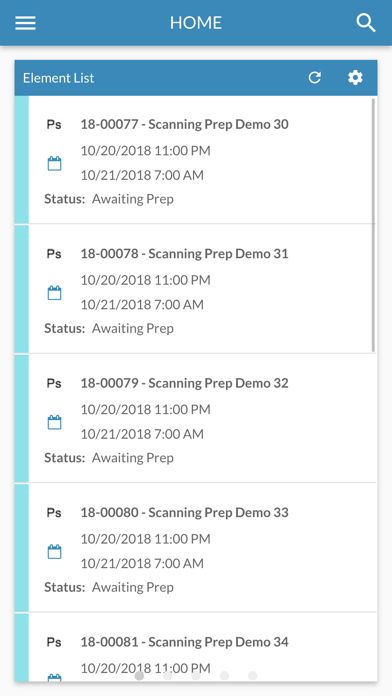Click calendar icon for 18-00077
This screenshot has height=696, width=392.
[x=54, y=163]
